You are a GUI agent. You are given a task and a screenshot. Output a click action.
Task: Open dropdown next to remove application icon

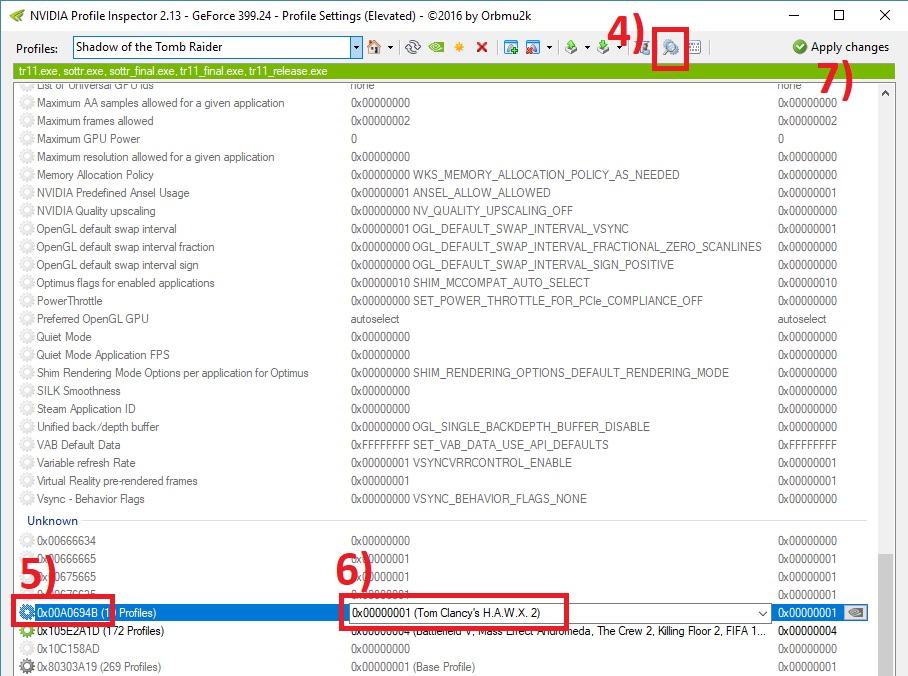point(549,47)
